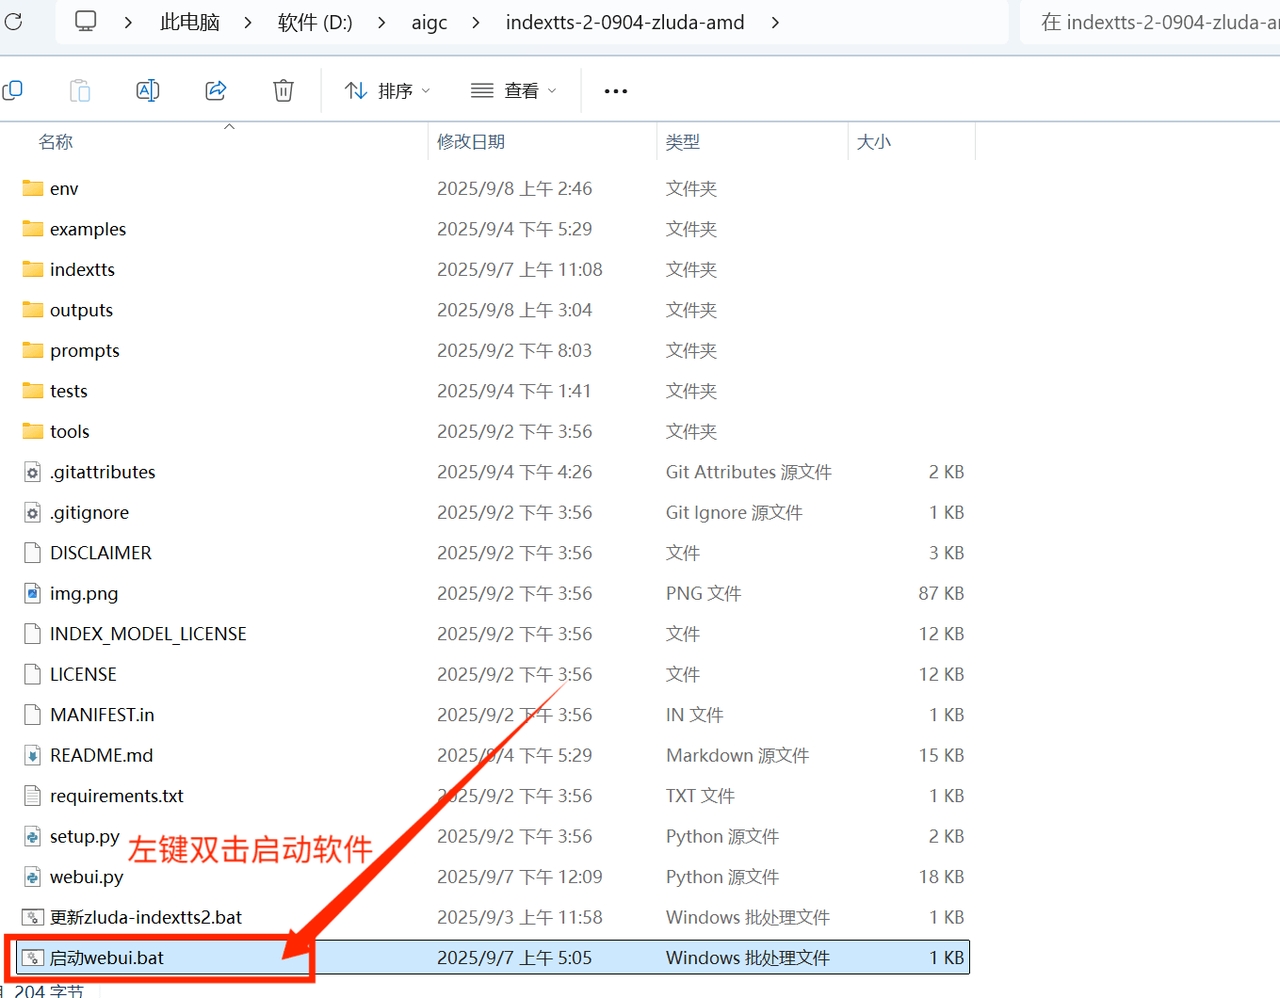Click the rename icon in toolbar
Viewport: 1280px width, 998px height.
148,91
